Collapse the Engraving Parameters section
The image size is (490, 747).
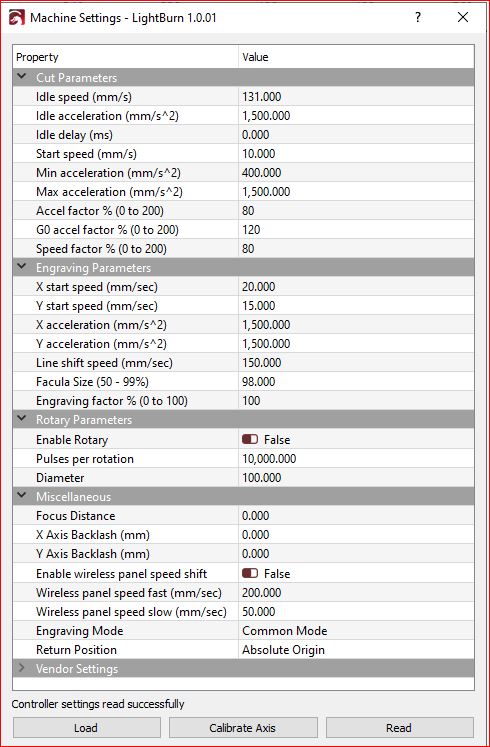(22, 267)
